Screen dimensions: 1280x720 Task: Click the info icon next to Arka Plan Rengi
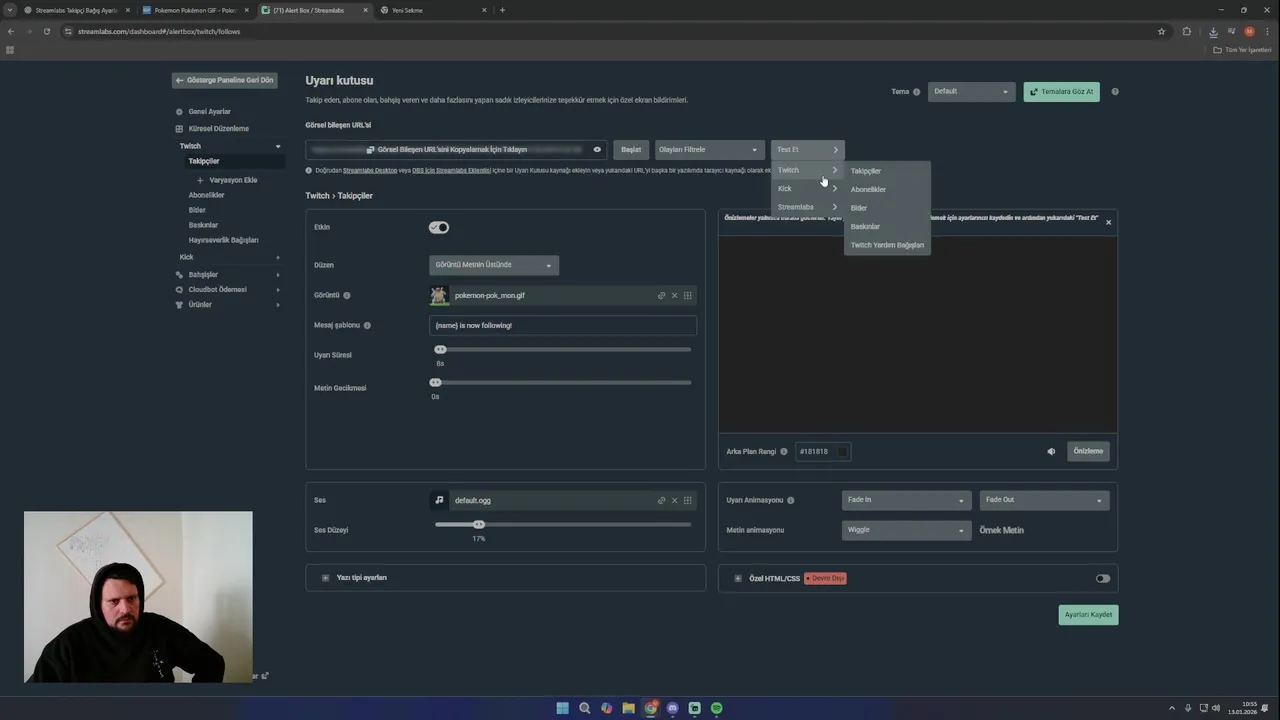tap(784, 452)
